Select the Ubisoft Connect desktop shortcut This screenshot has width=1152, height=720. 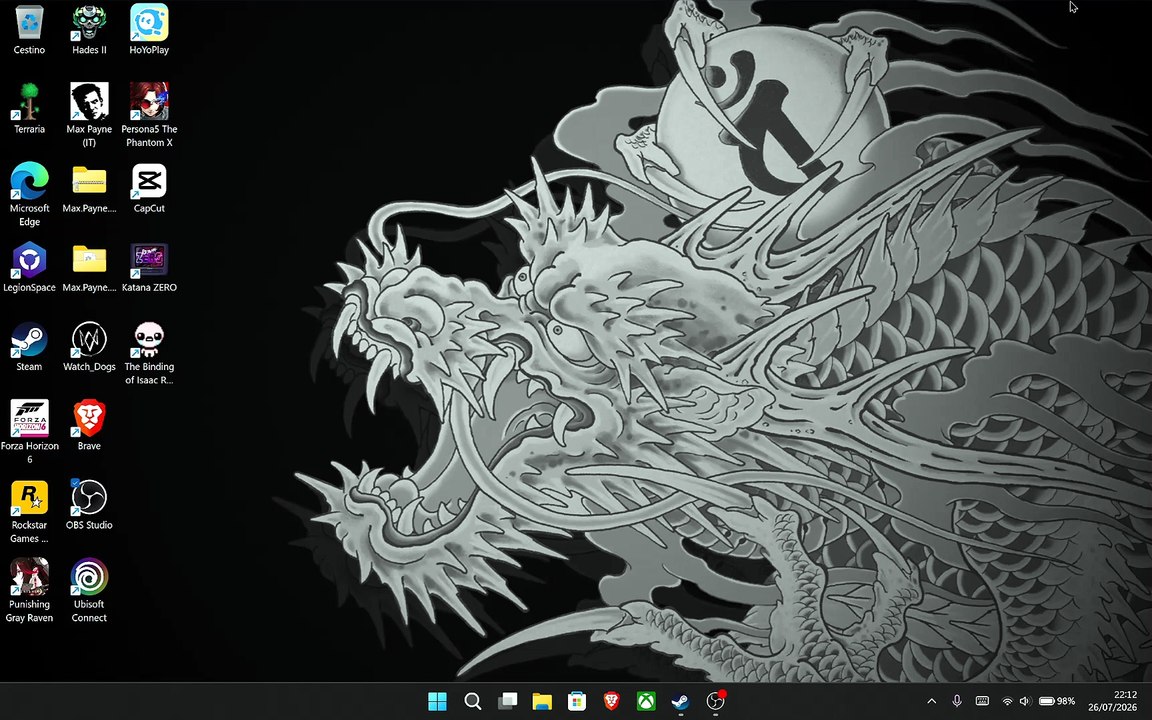point(89,591)
